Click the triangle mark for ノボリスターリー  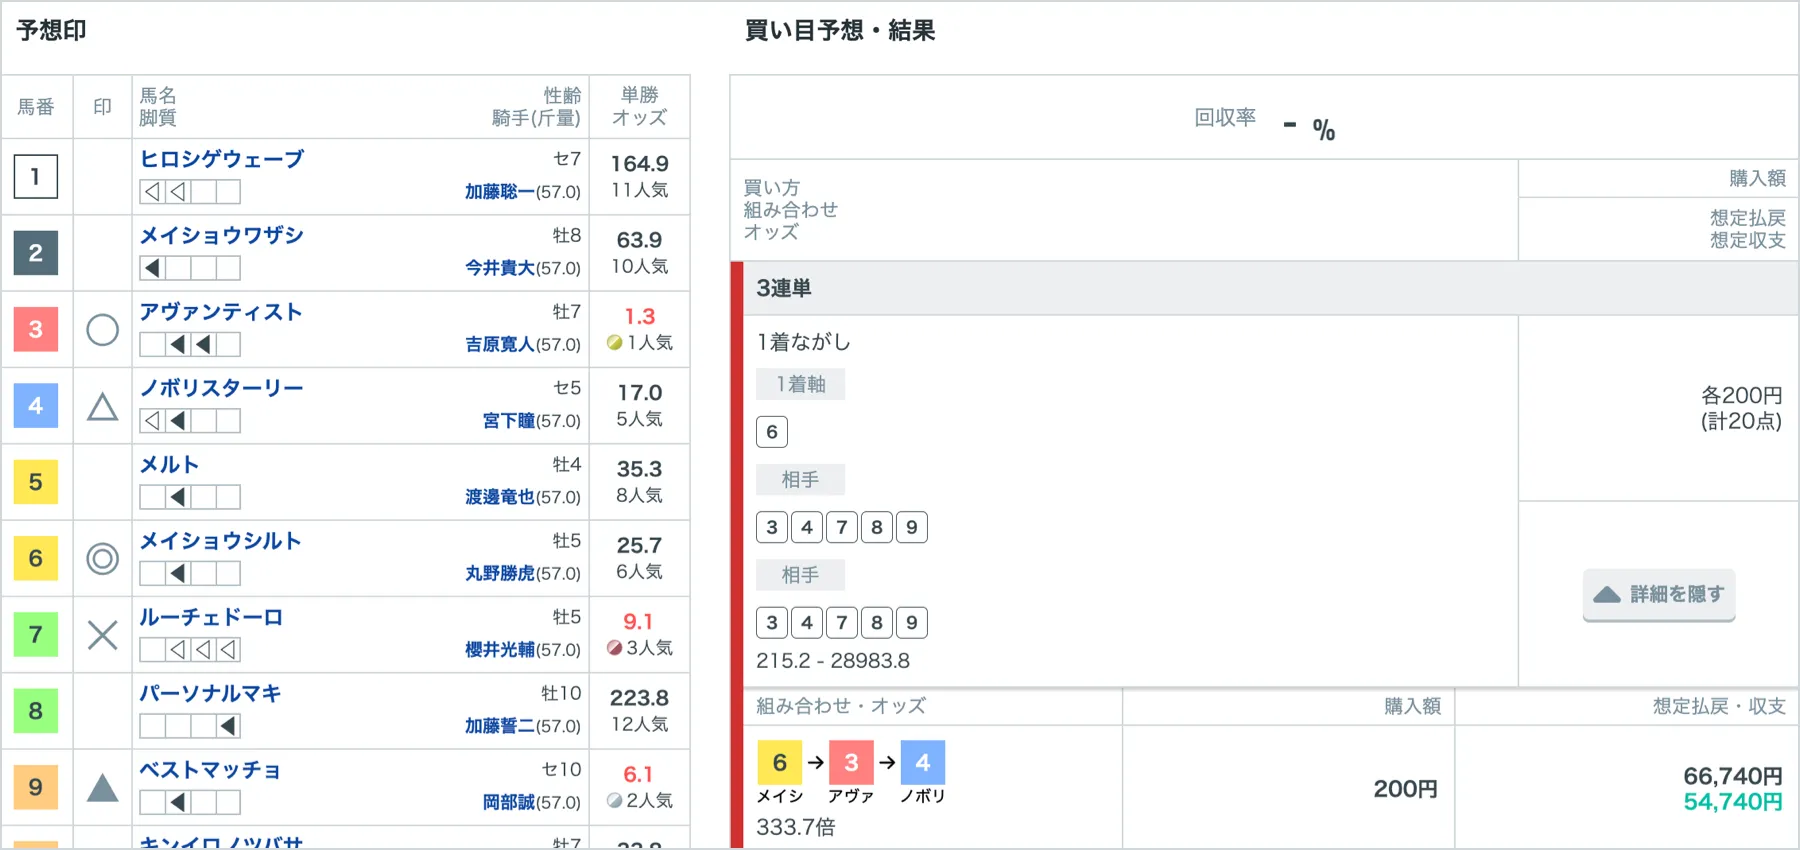(102, 406)
